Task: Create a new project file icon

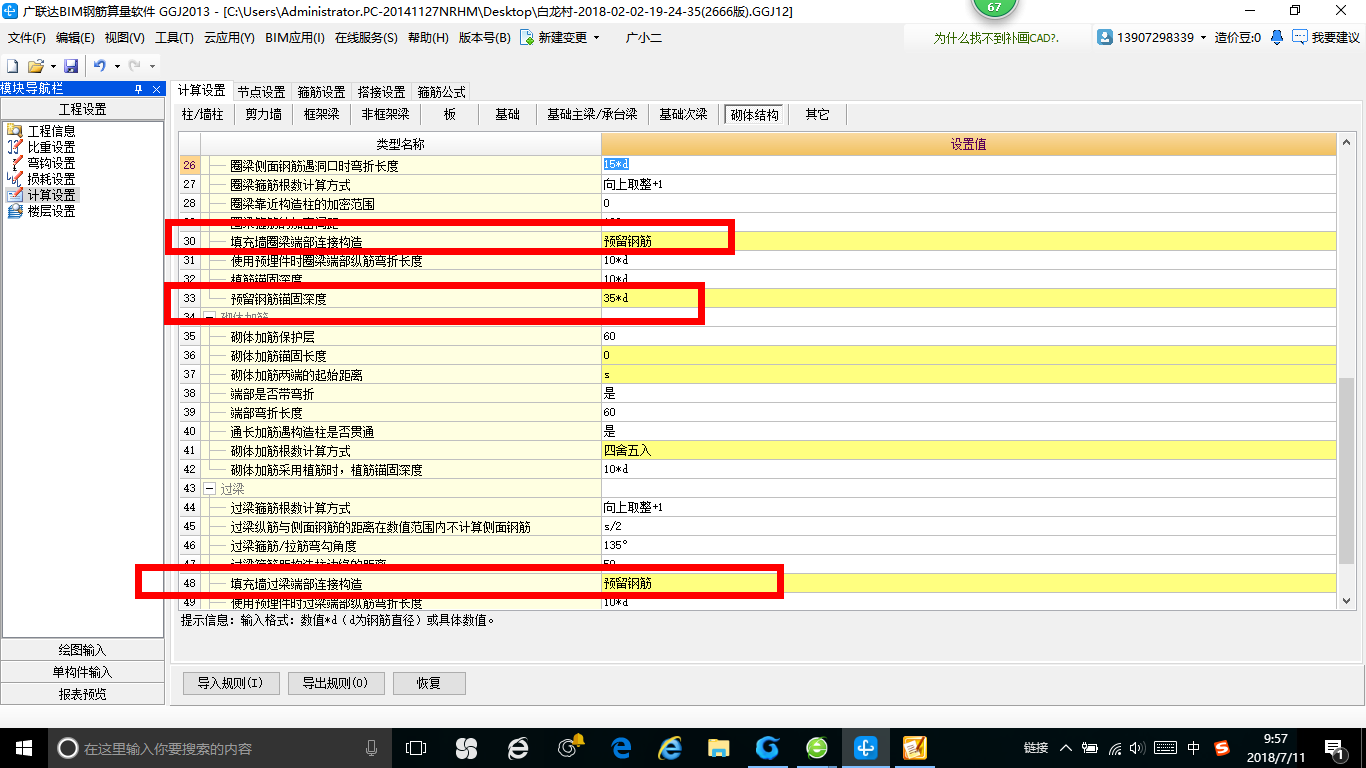Action: (11, 65)
